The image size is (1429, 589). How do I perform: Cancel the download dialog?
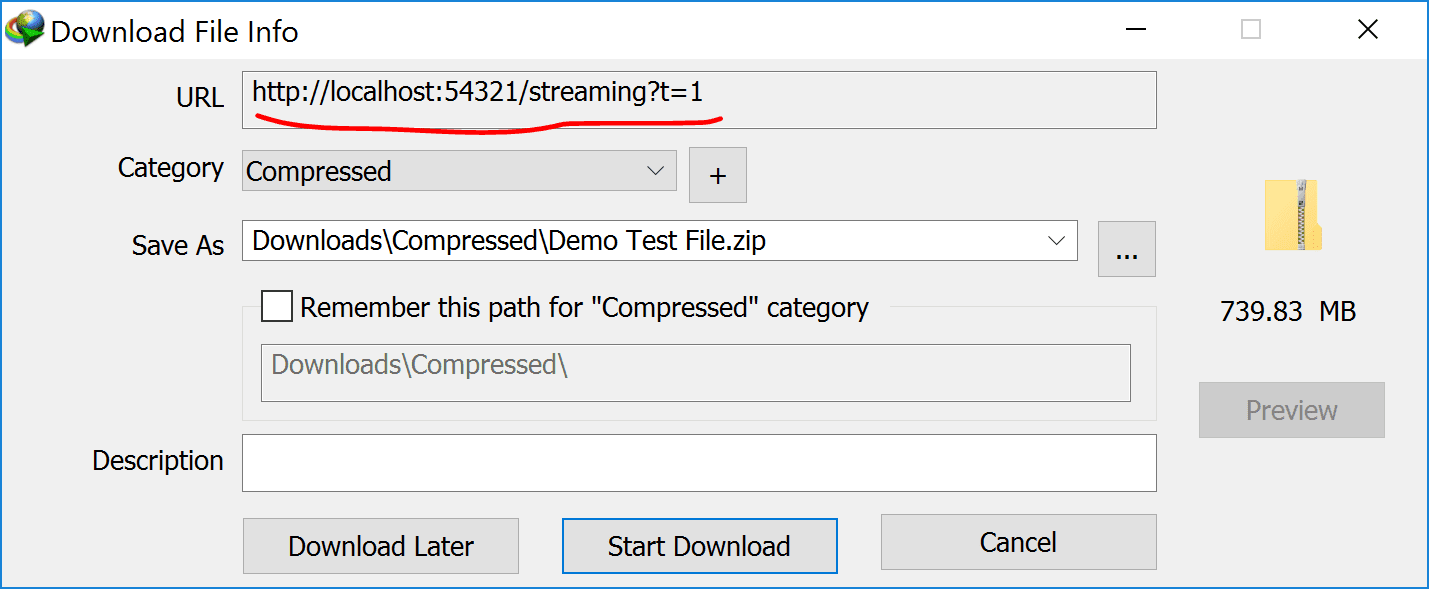pyautogui.click(x=1017, y=541)
